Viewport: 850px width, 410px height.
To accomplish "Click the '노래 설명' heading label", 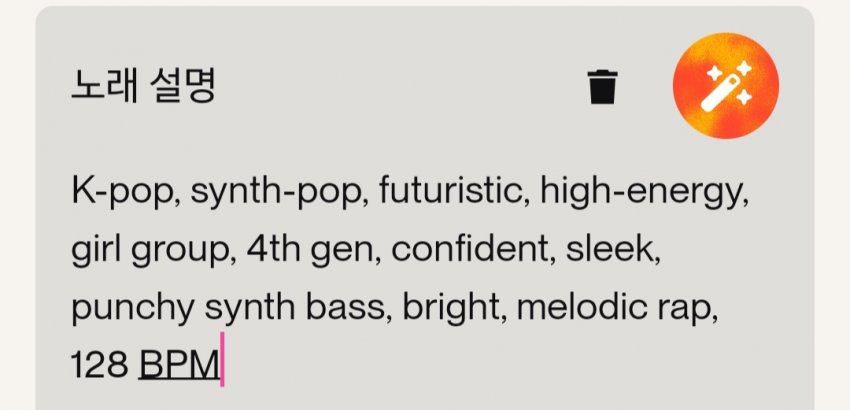I will pos(144,87).
